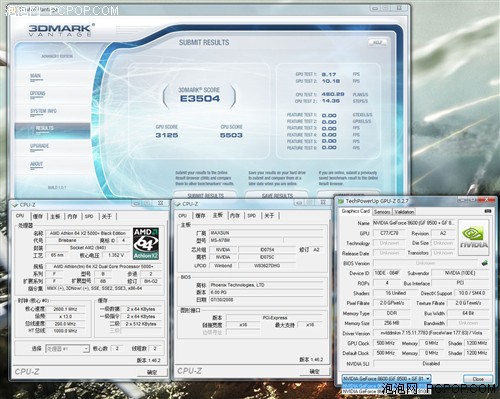
Task: Click Close button in GPU-Z
Action: pyautogui.click(x=478, y=379)
